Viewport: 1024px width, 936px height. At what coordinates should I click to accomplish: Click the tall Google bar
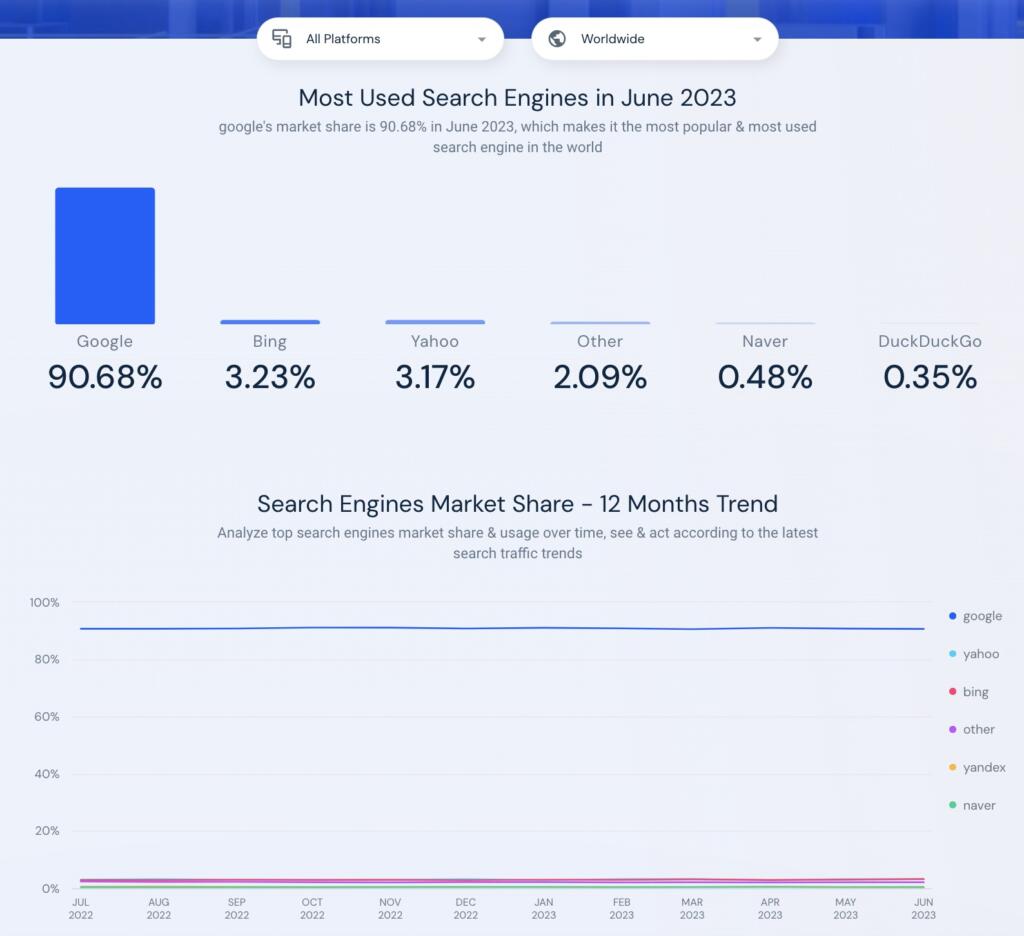pos(105,255)
